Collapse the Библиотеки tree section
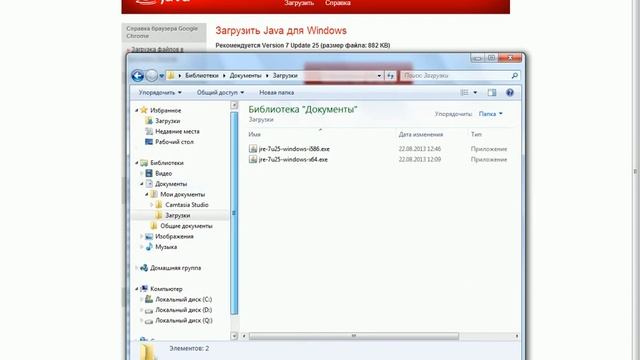The width and height of the screenshot is (640, 360). pos(137,163)
